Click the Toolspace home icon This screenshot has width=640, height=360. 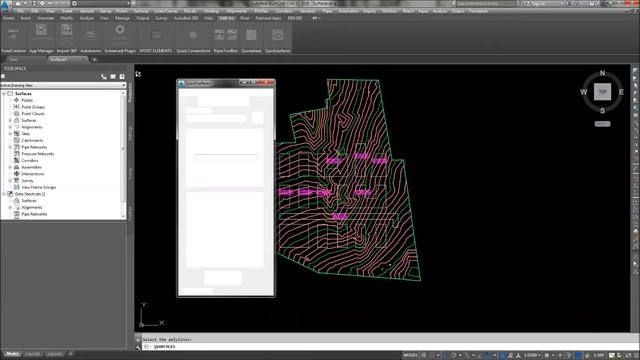point(3,76)
